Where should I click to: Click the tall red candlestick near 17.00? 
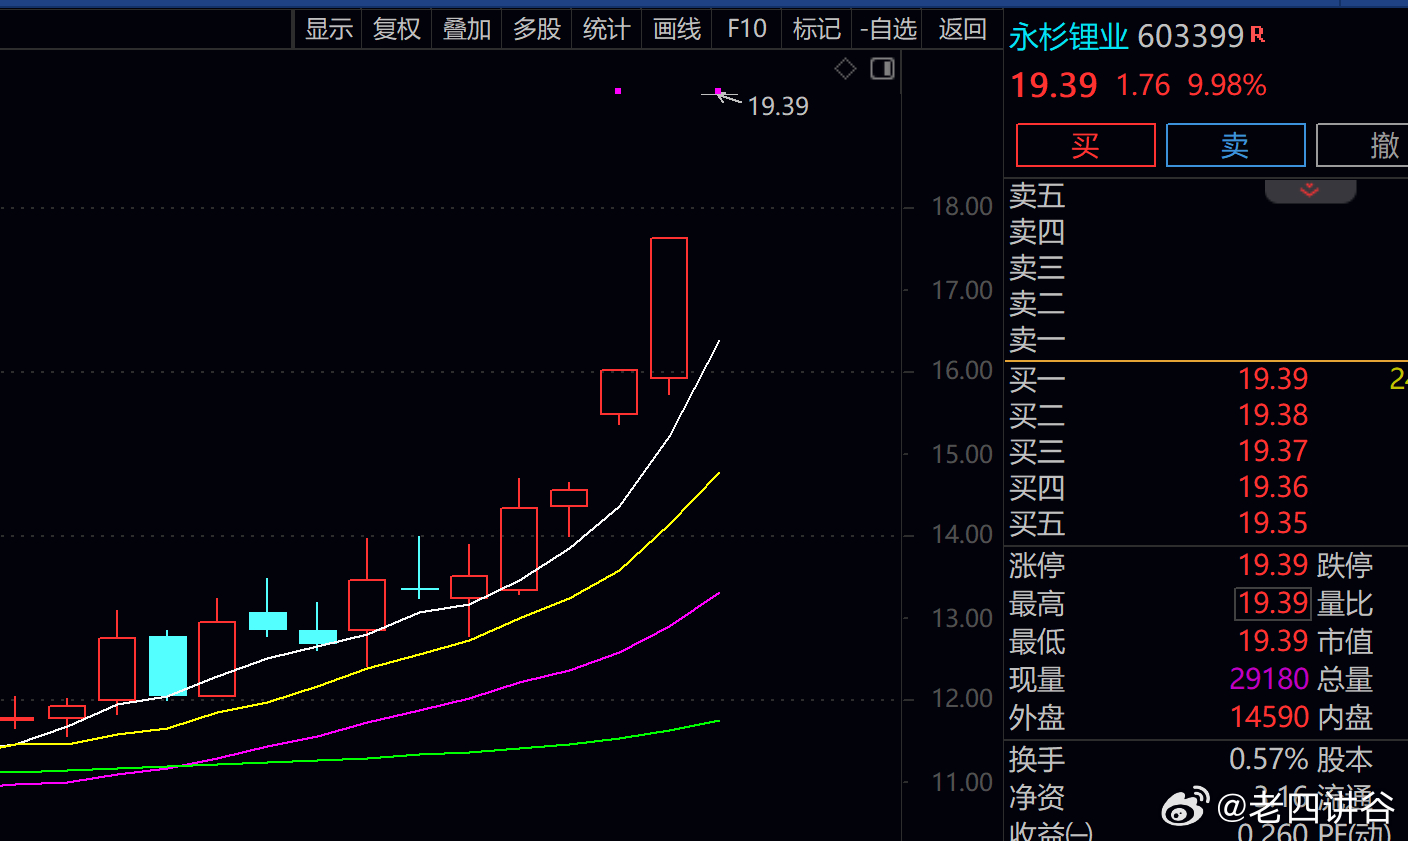(669, 308)
